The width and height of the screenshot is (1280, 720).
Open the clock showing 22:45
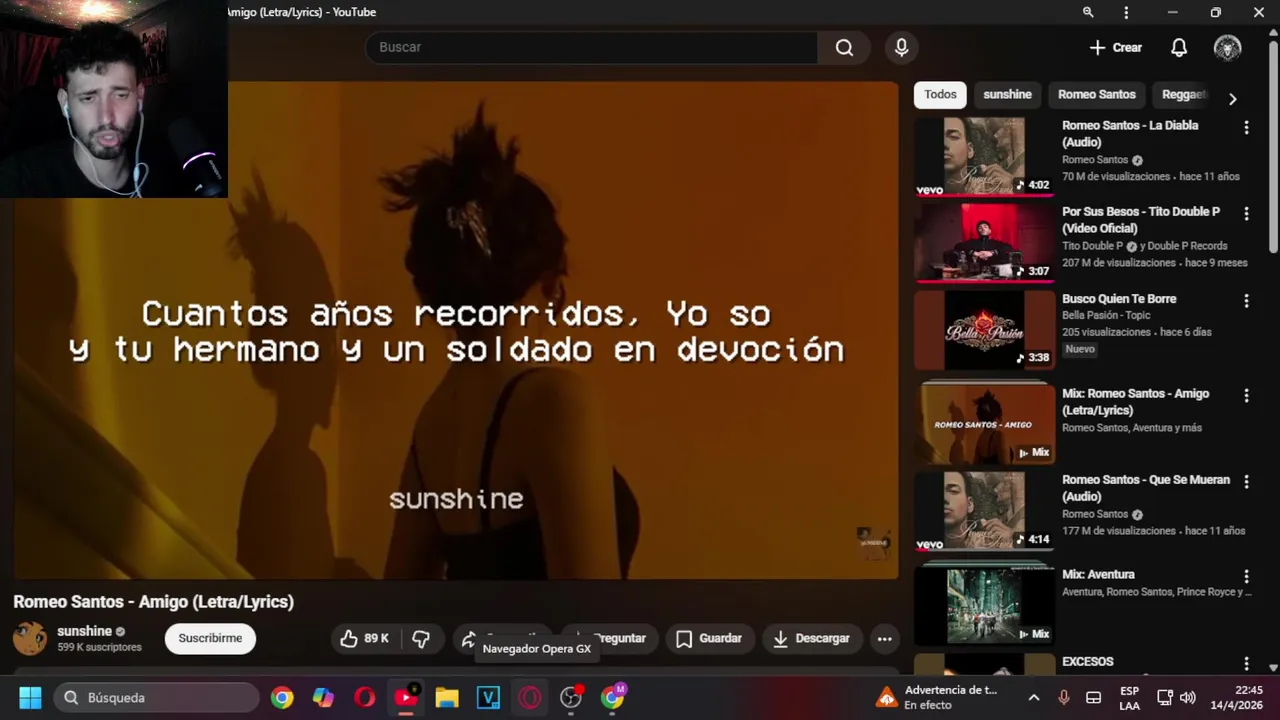[1237, 697]
